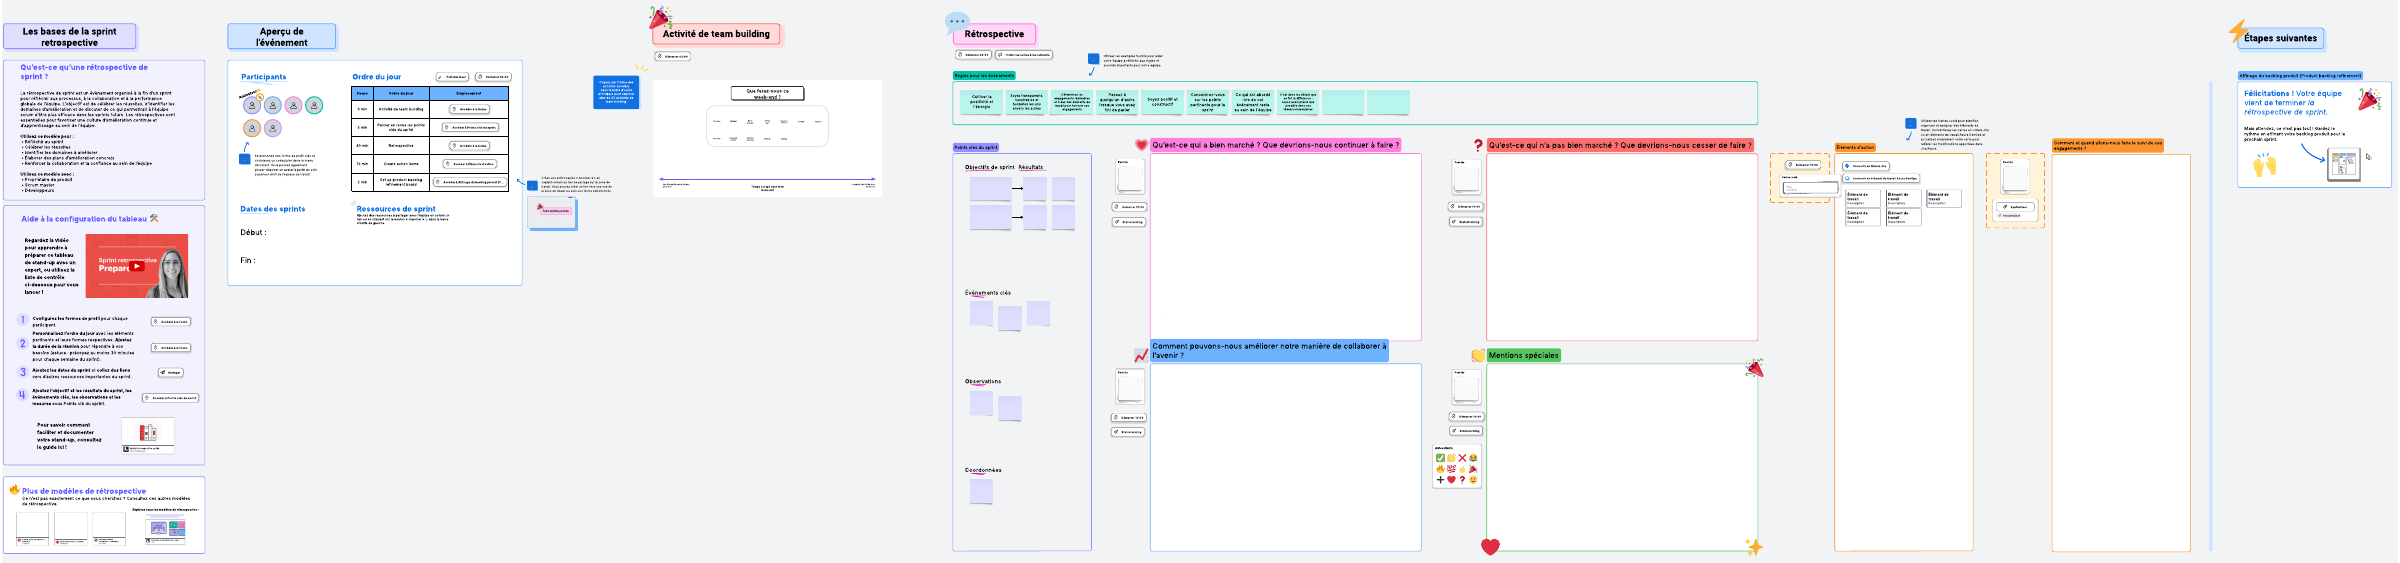Select the 'Aperçu de l'événement' section title
This screenshot has width=2400, height=563.
281,37
